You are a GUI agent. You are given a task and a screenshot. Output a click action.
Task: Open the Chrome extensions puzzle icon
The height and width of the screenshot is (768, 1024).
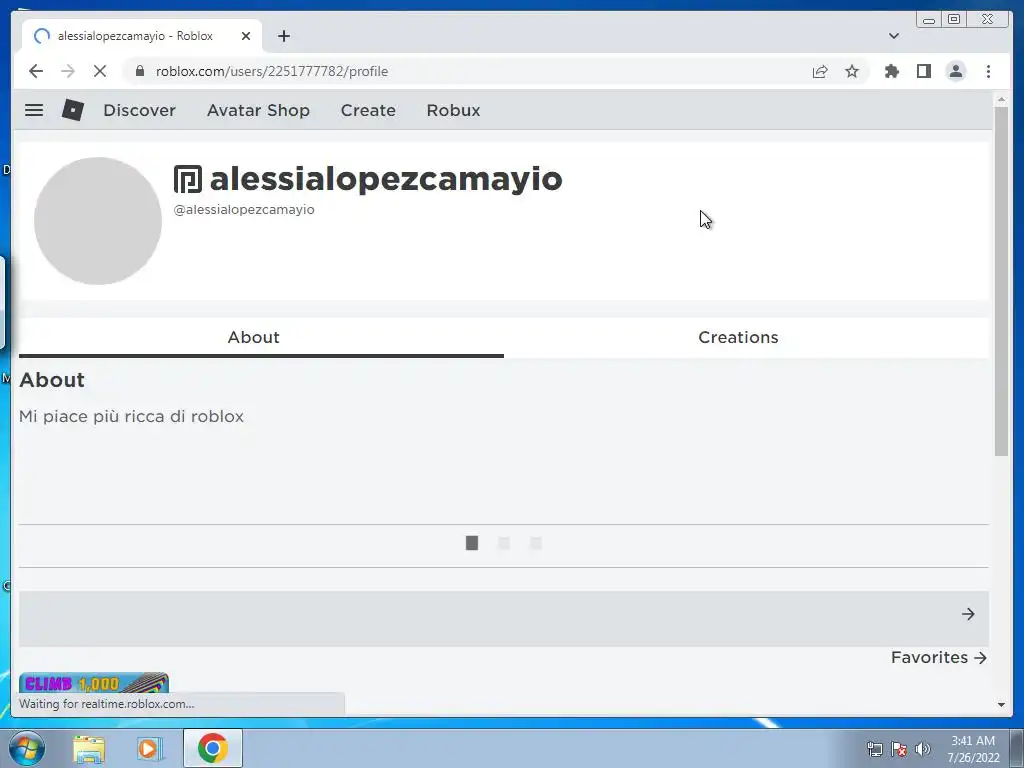coord(891,71)
